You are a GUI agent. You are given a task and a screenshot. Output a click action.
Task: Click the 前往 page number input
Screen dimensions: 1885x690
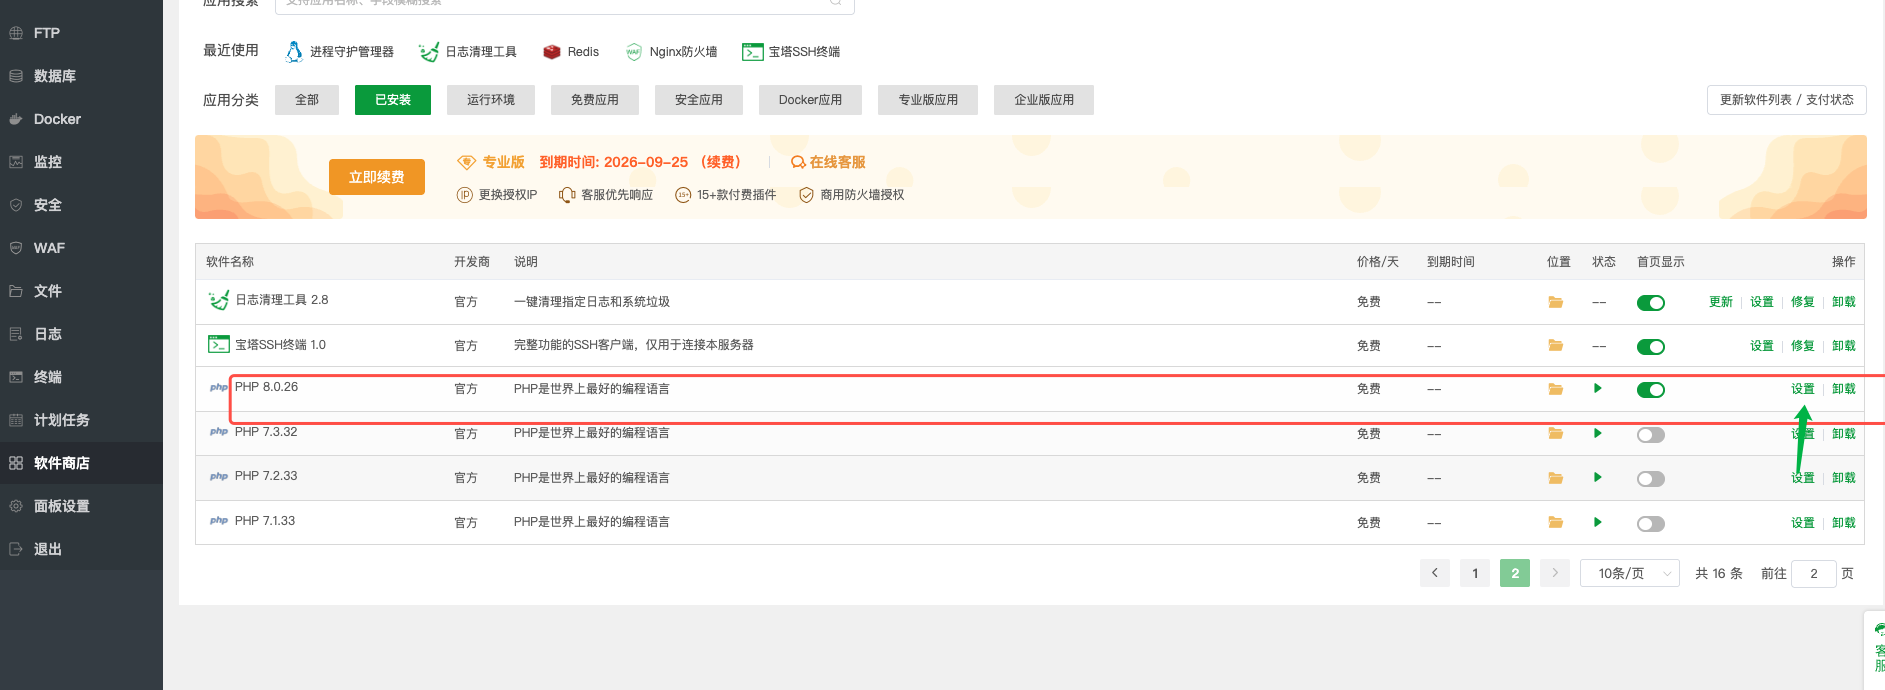coord(1814,573)
